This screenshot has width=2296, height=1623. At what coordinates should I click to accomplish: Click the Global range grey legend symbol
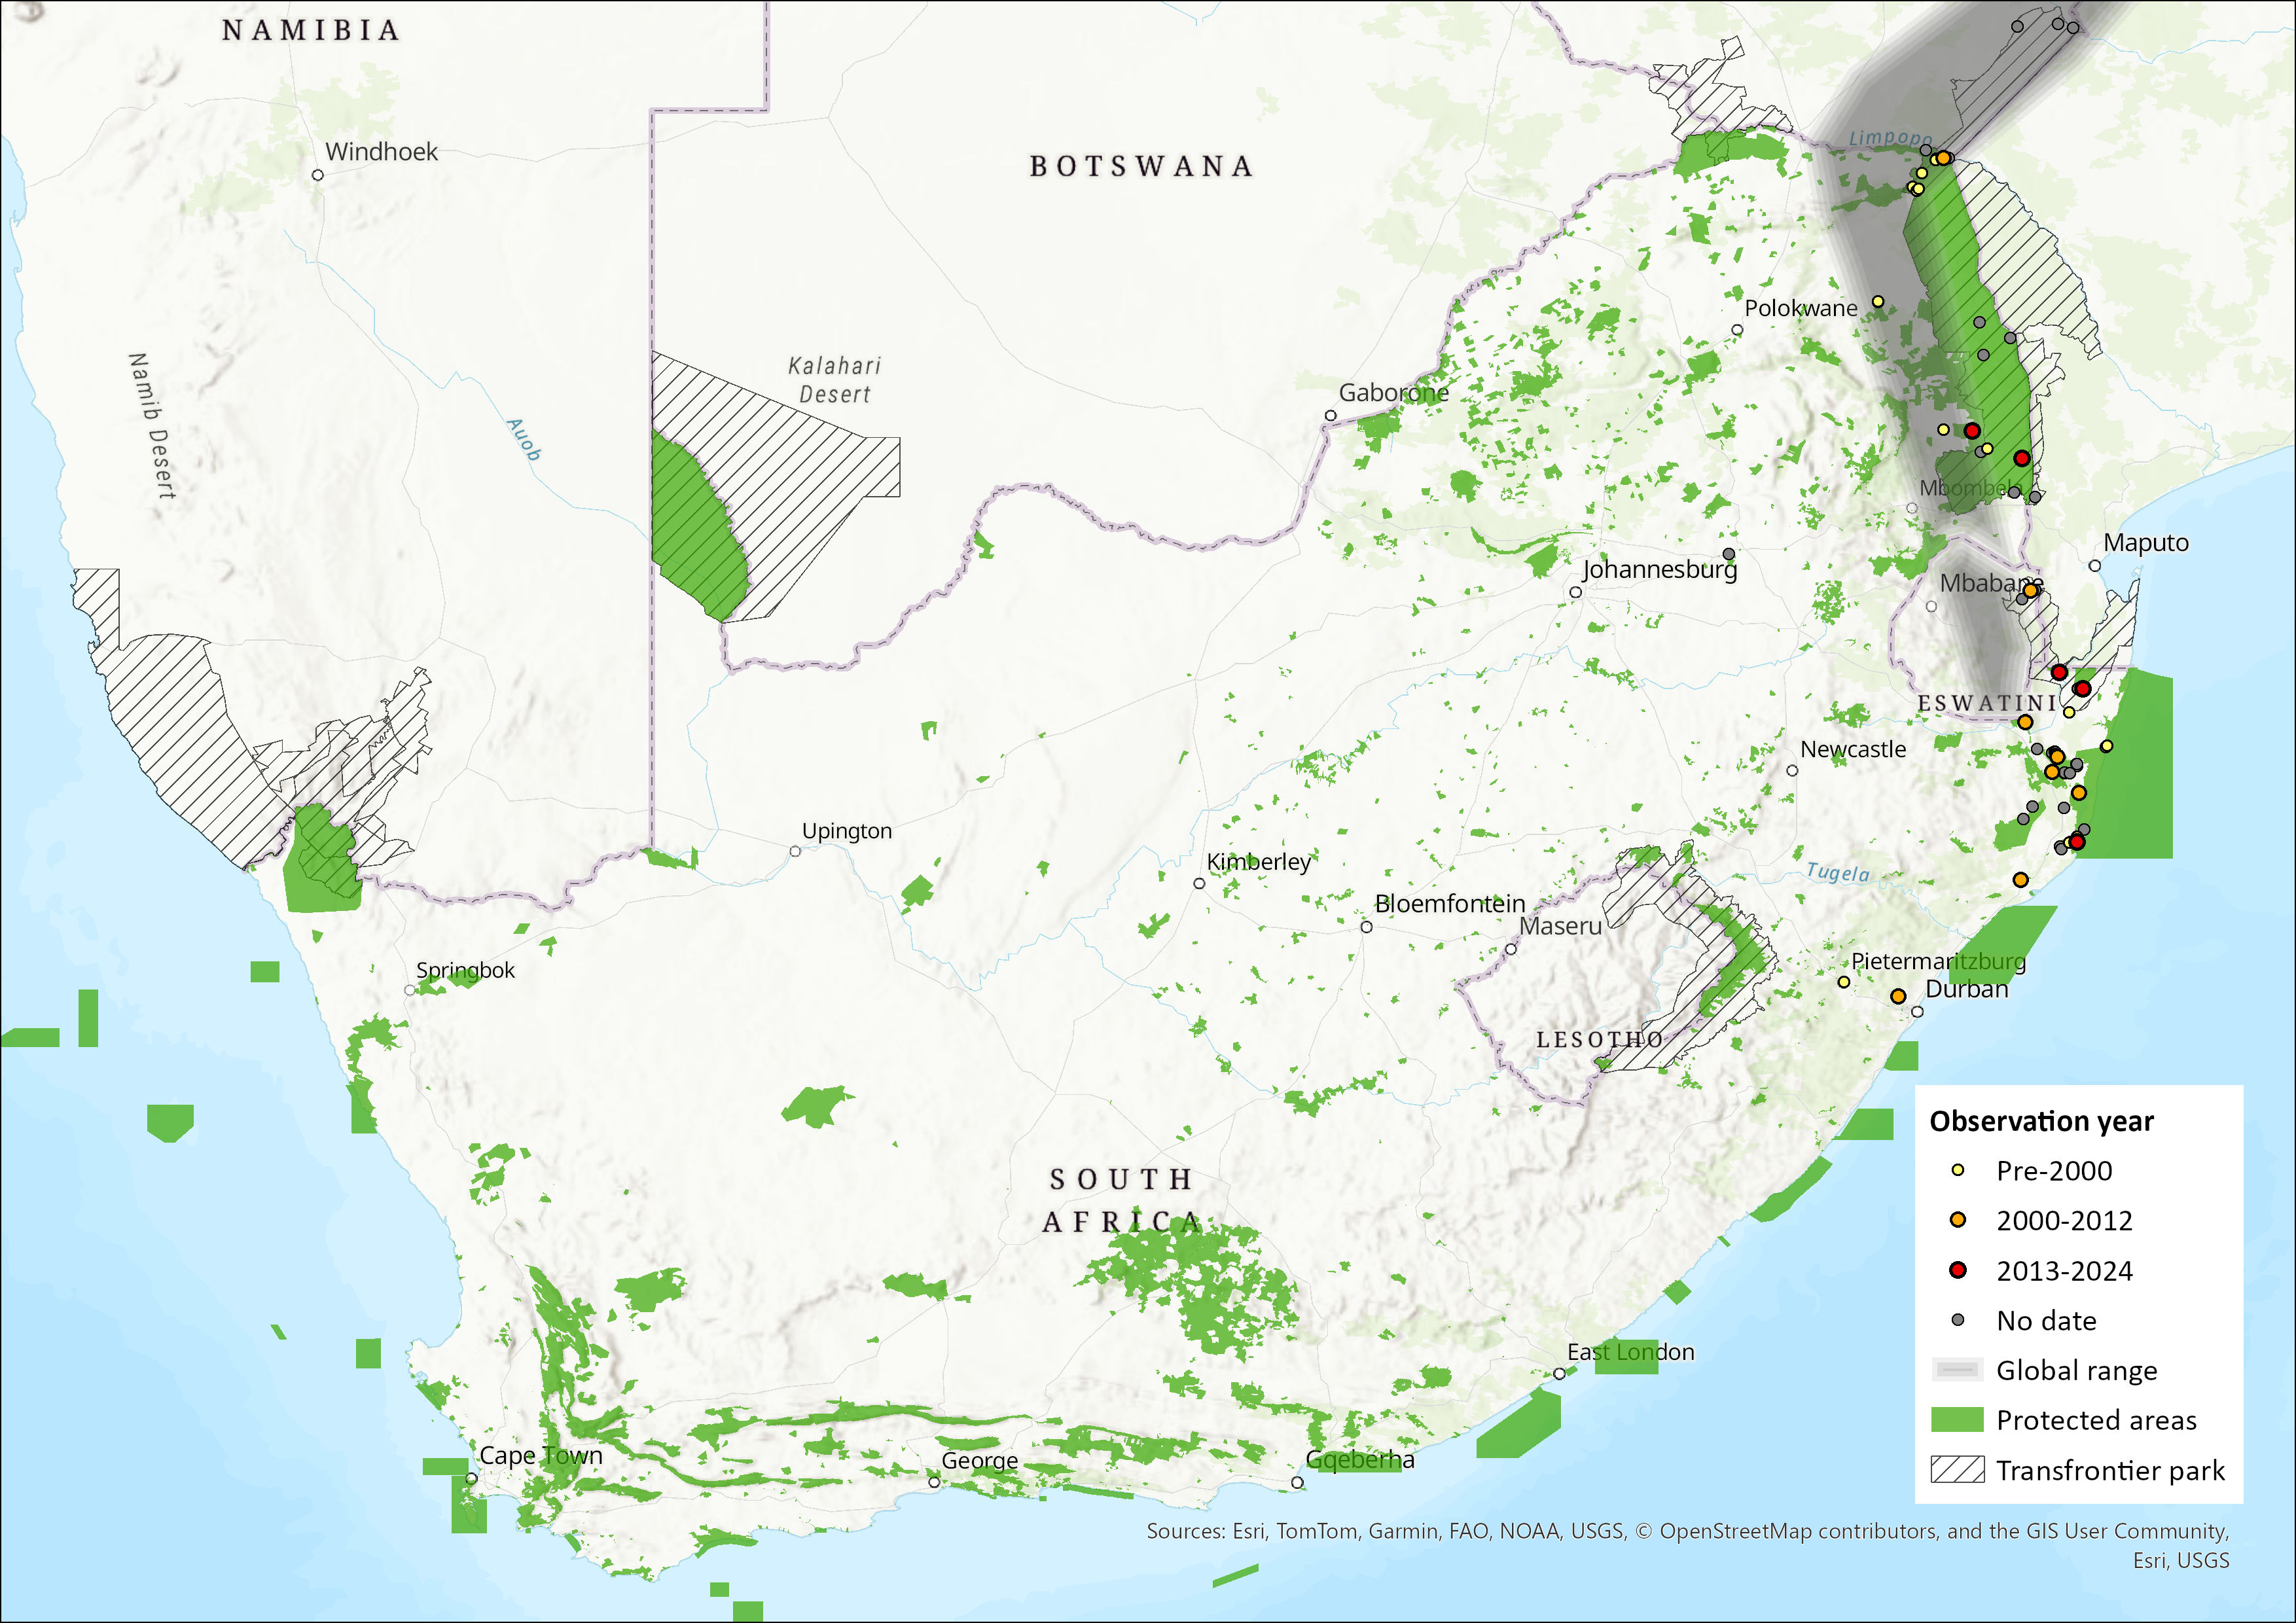coord(1957,1370)
